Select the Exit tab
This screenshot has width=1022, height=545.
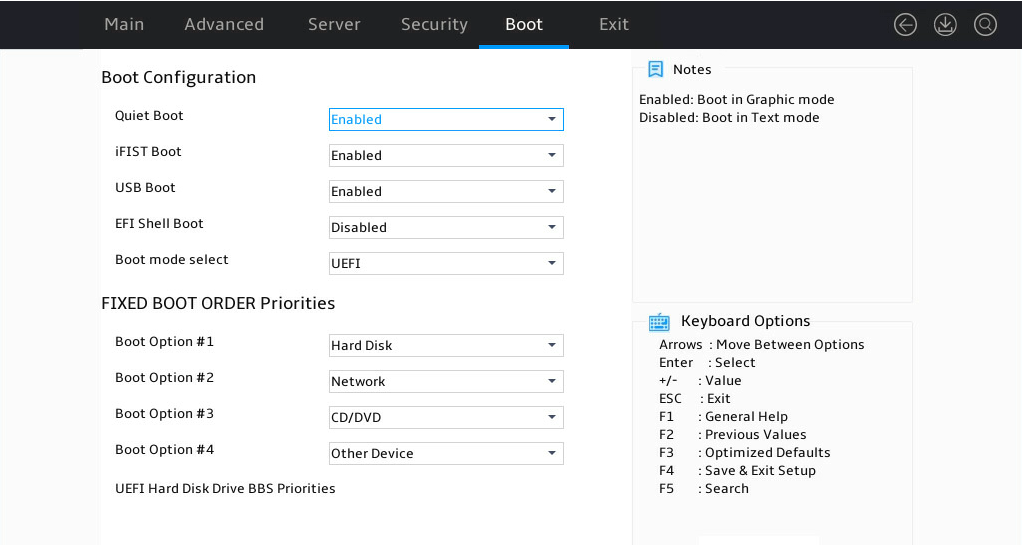[614, 24]
